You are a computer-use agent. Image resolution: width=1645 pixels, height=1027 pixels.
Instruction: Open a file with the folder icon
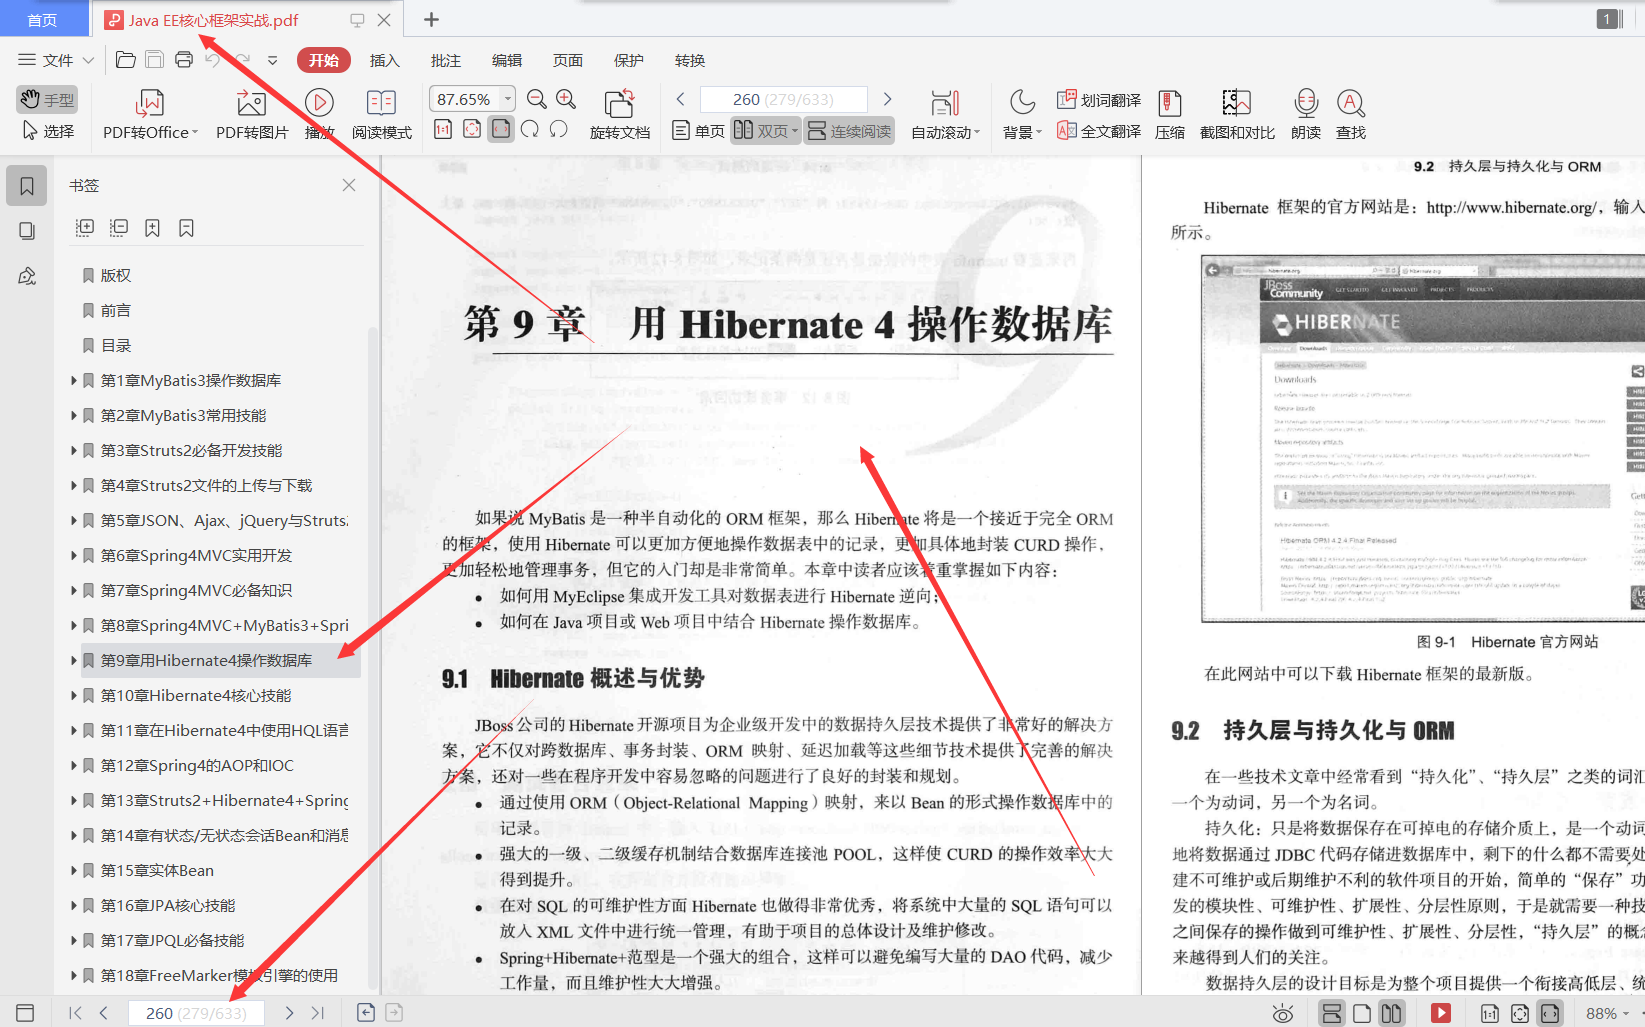(126, 60)
